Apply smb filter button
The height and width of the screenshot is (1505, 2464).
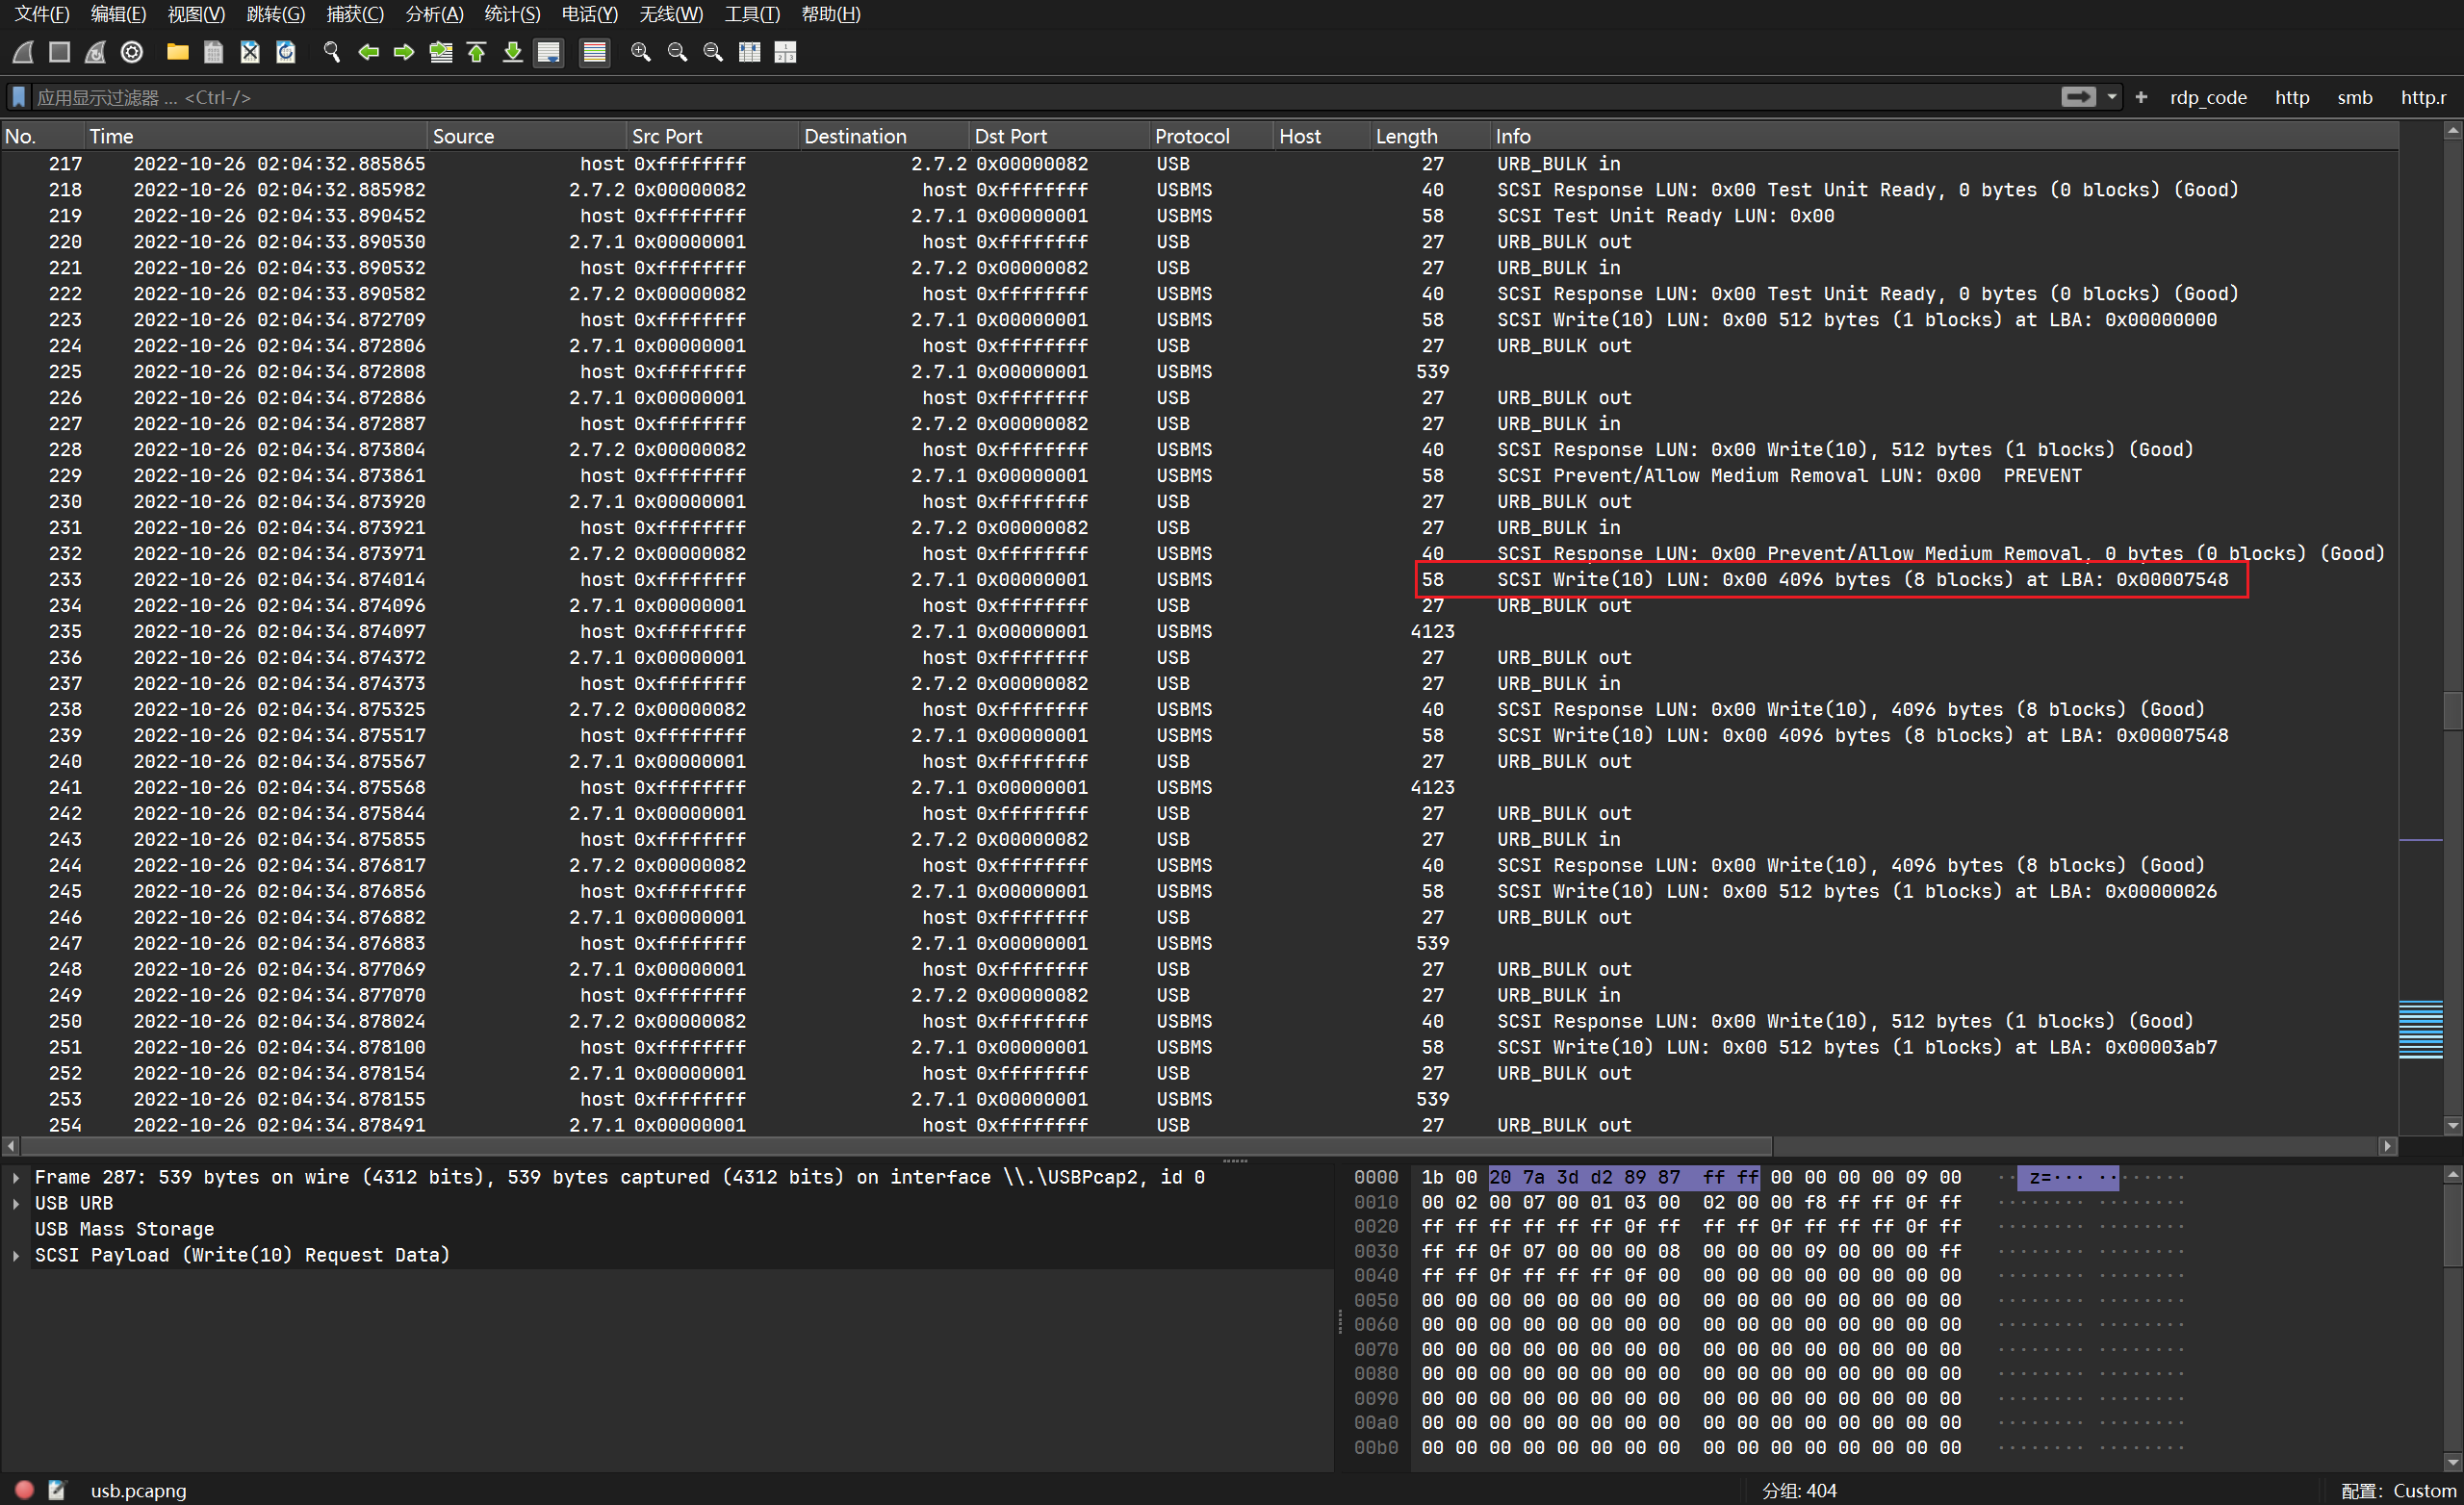2354,97
